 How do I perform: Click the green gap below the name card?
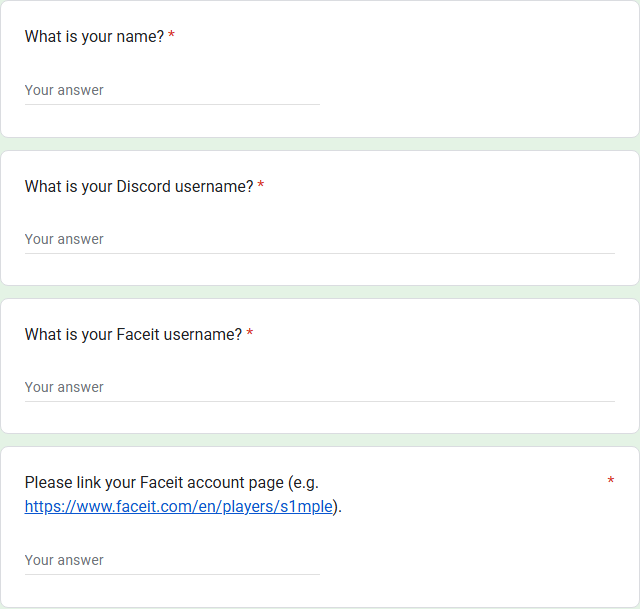[320, 144]
